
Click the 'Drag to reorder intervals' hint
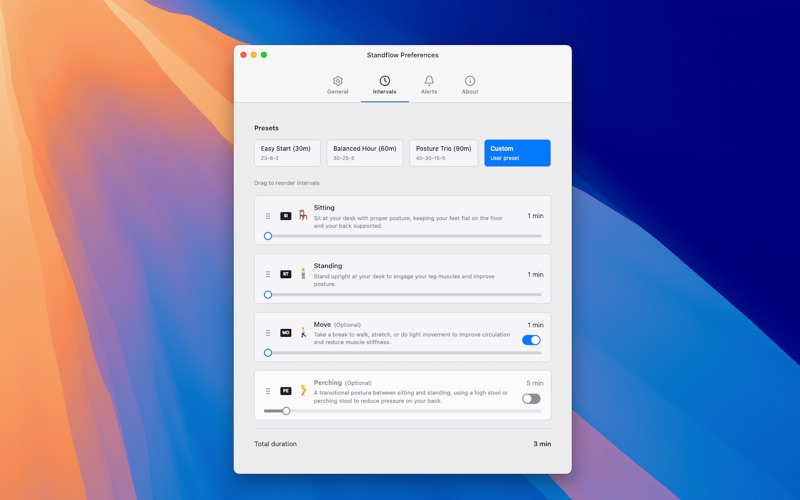[x=287, y=183]
